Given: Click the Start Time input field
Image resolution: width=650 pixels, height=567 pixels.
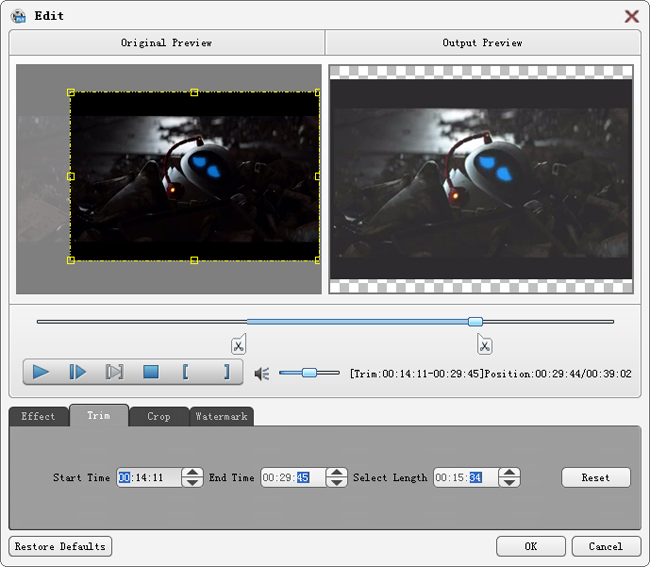Looking at the screenshot, I should (x=149, y=477).
